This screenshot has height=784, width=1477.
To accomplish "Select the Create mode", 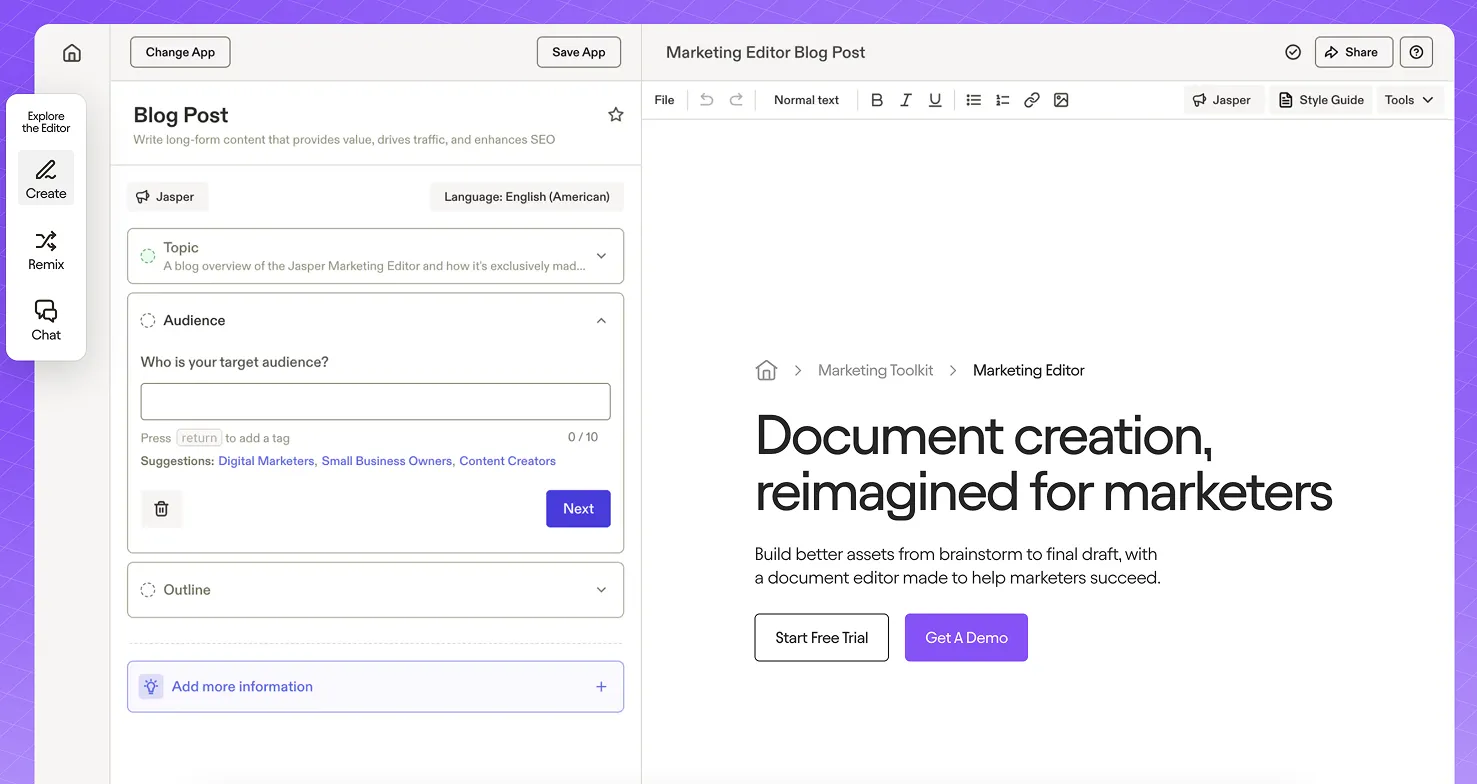I will [x=46, y=178].
